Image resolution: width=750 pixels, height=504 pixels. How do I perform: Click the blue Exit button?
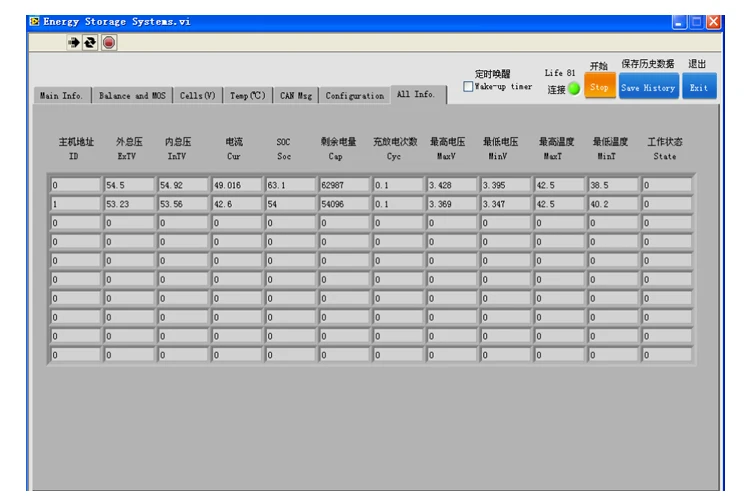(699, 88)
